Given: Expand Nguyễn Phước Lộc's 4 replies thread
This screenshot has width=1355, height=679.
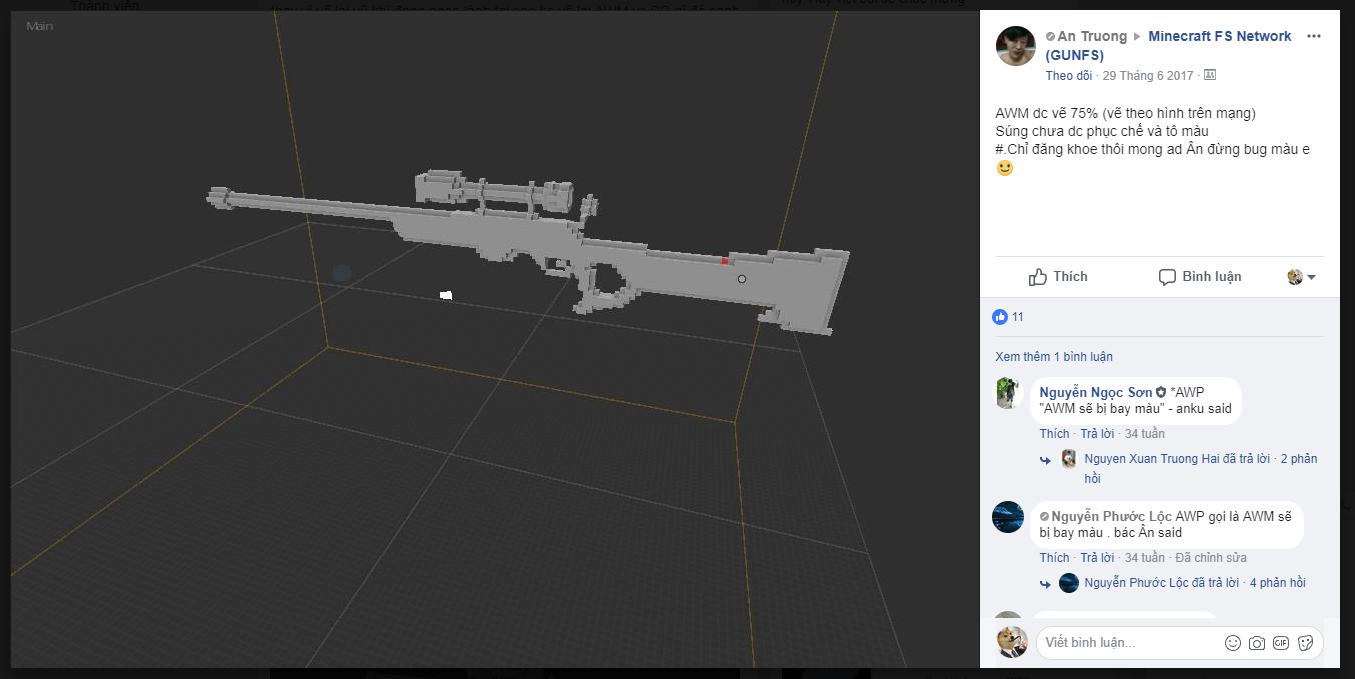Looking at the screenshot, I should tap(1195, 583).
